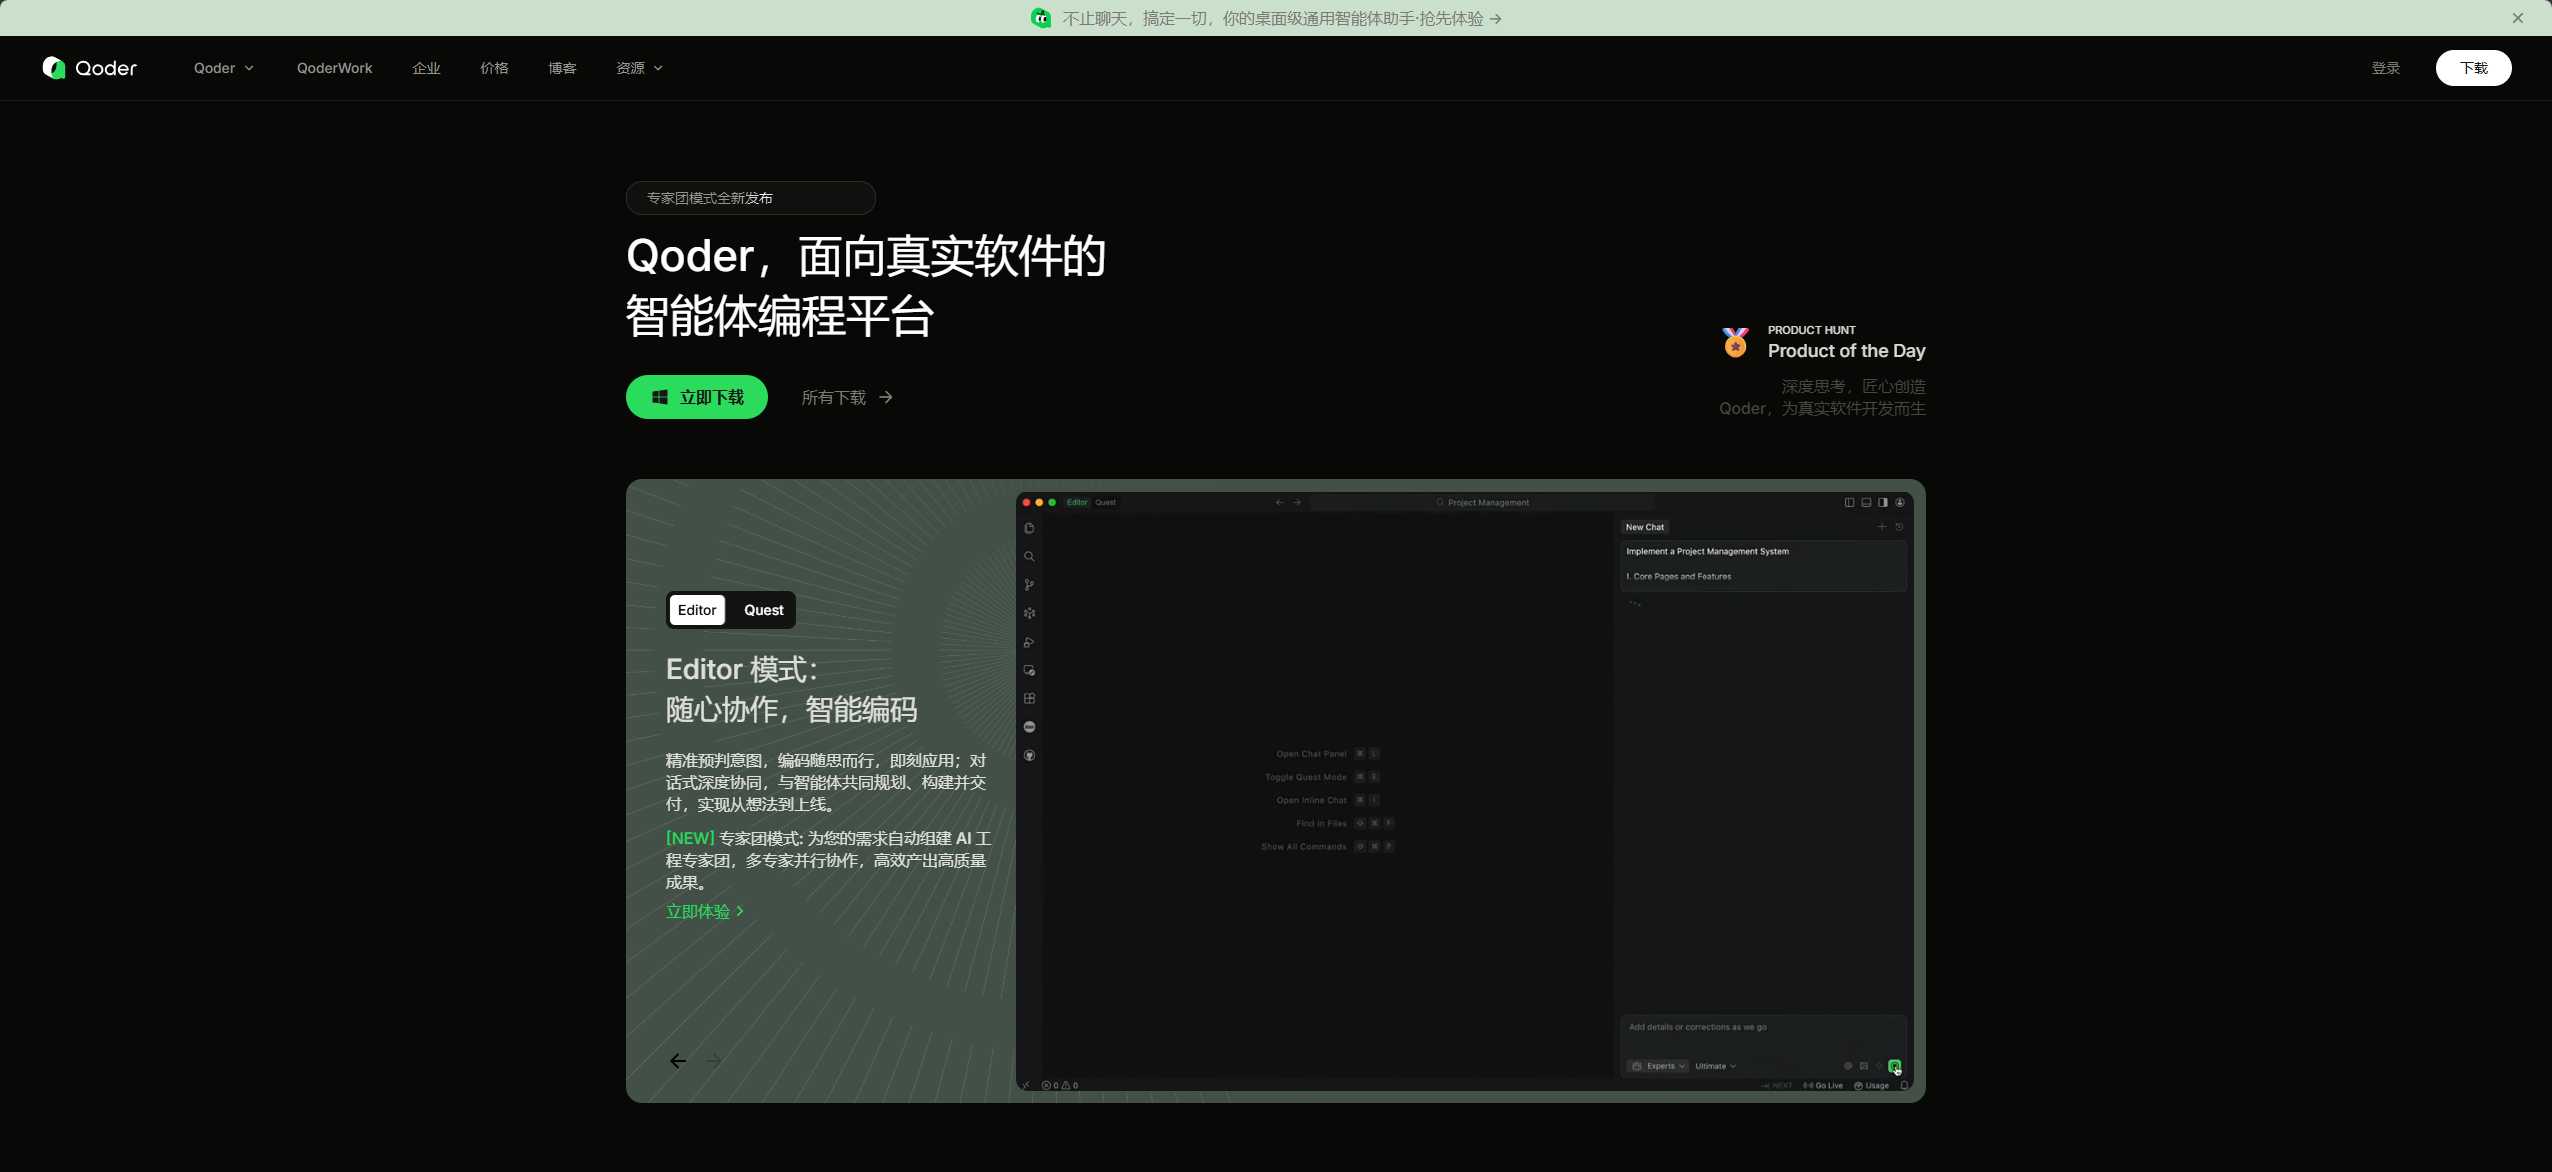This screenshot has height=1172, width=2552.
Task: Open the 博客 blog page
Action: pyautogui.click(x=562, y=68)
